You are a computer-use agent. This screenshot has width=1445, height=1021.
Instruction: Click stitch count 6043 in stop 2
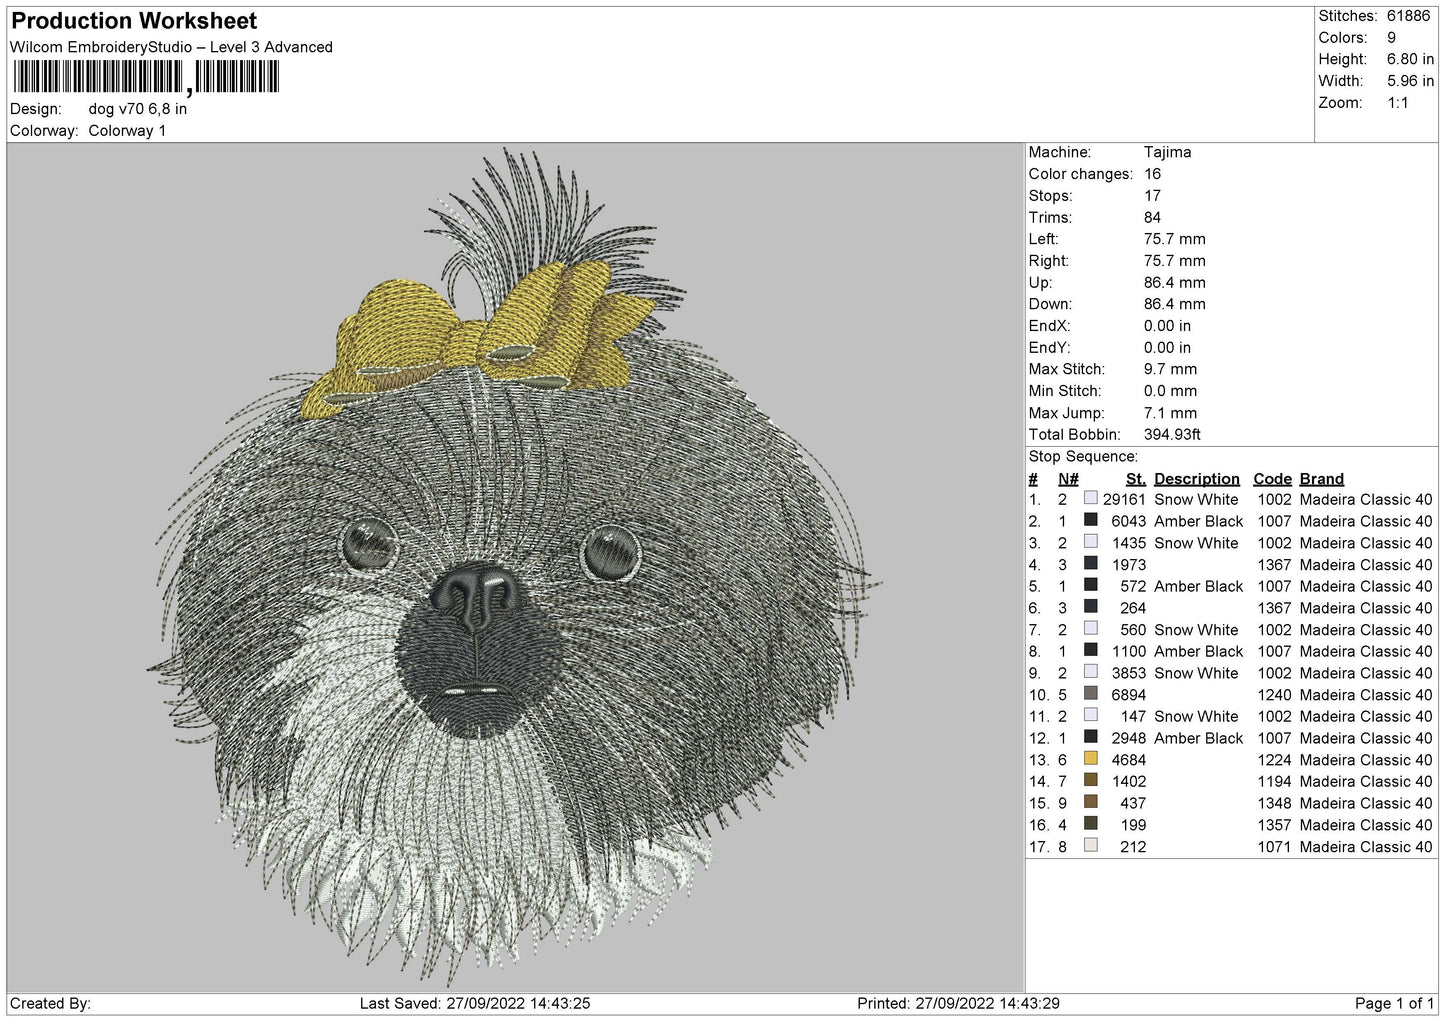1128,521
